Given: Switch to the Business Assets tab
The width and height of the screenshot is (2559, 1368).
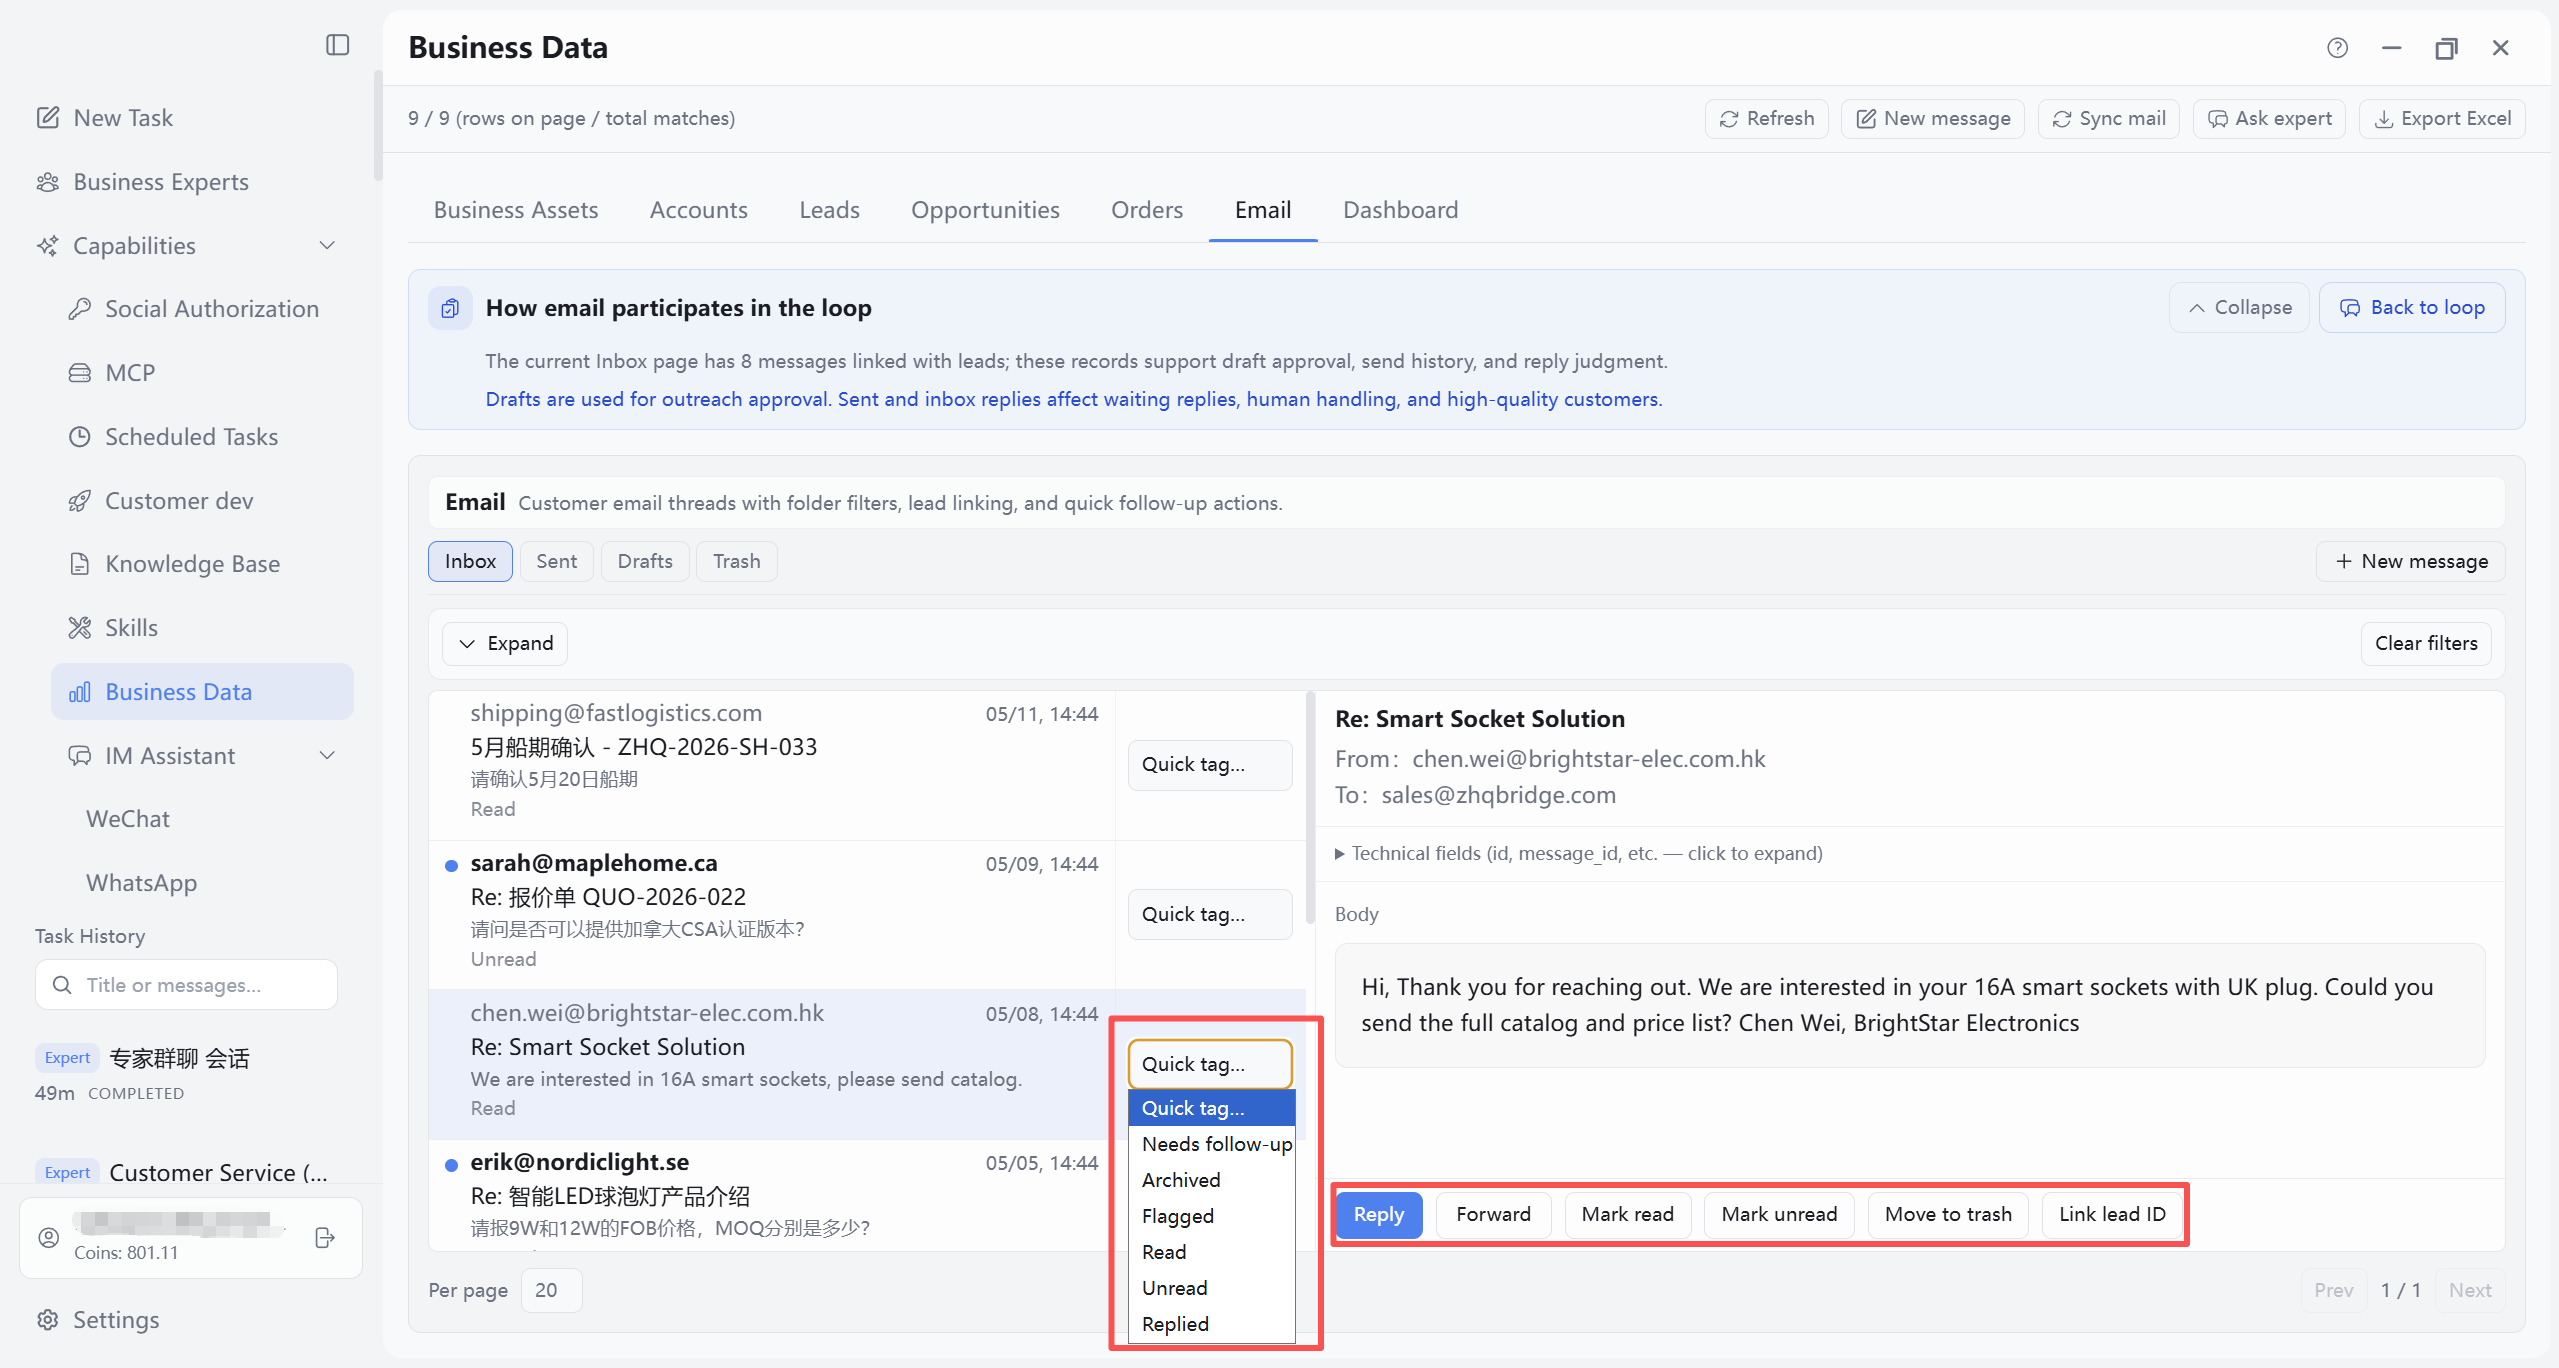Looking at the screenshot, I should click(516, 211).
